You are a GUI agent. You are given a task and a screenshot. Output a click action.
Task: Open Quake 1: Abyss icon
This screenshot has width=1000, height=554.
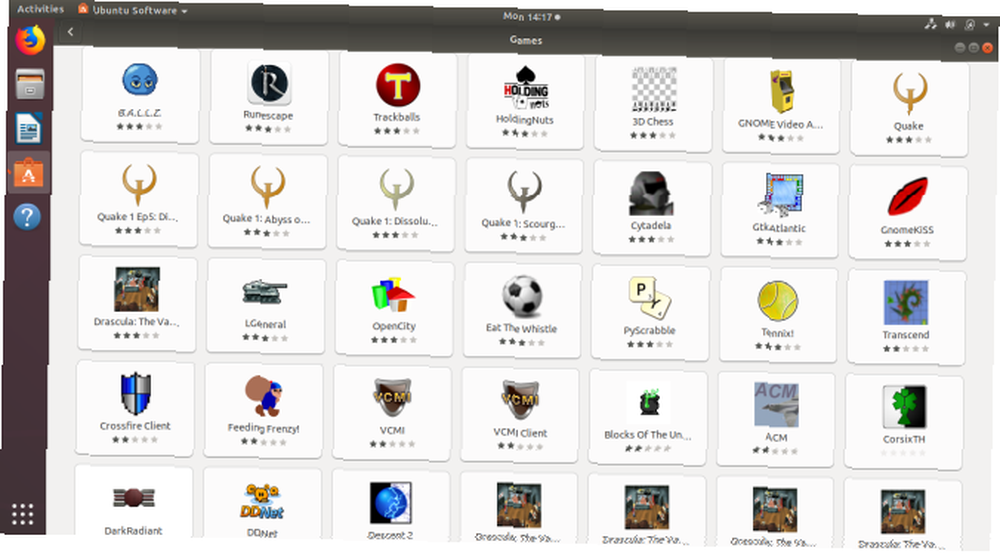pyautogui.click(x=267, y=187)
